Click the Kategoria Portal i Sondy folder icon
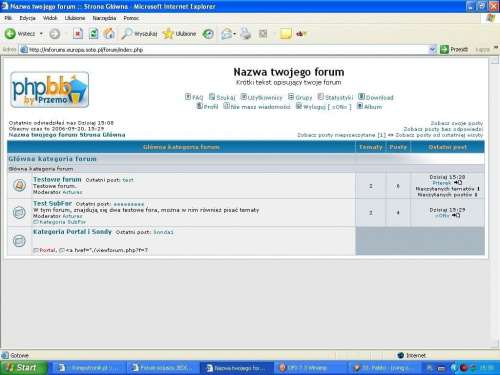Screen dimensions: 500x375 pyautogui.click(x=19, y=241)
